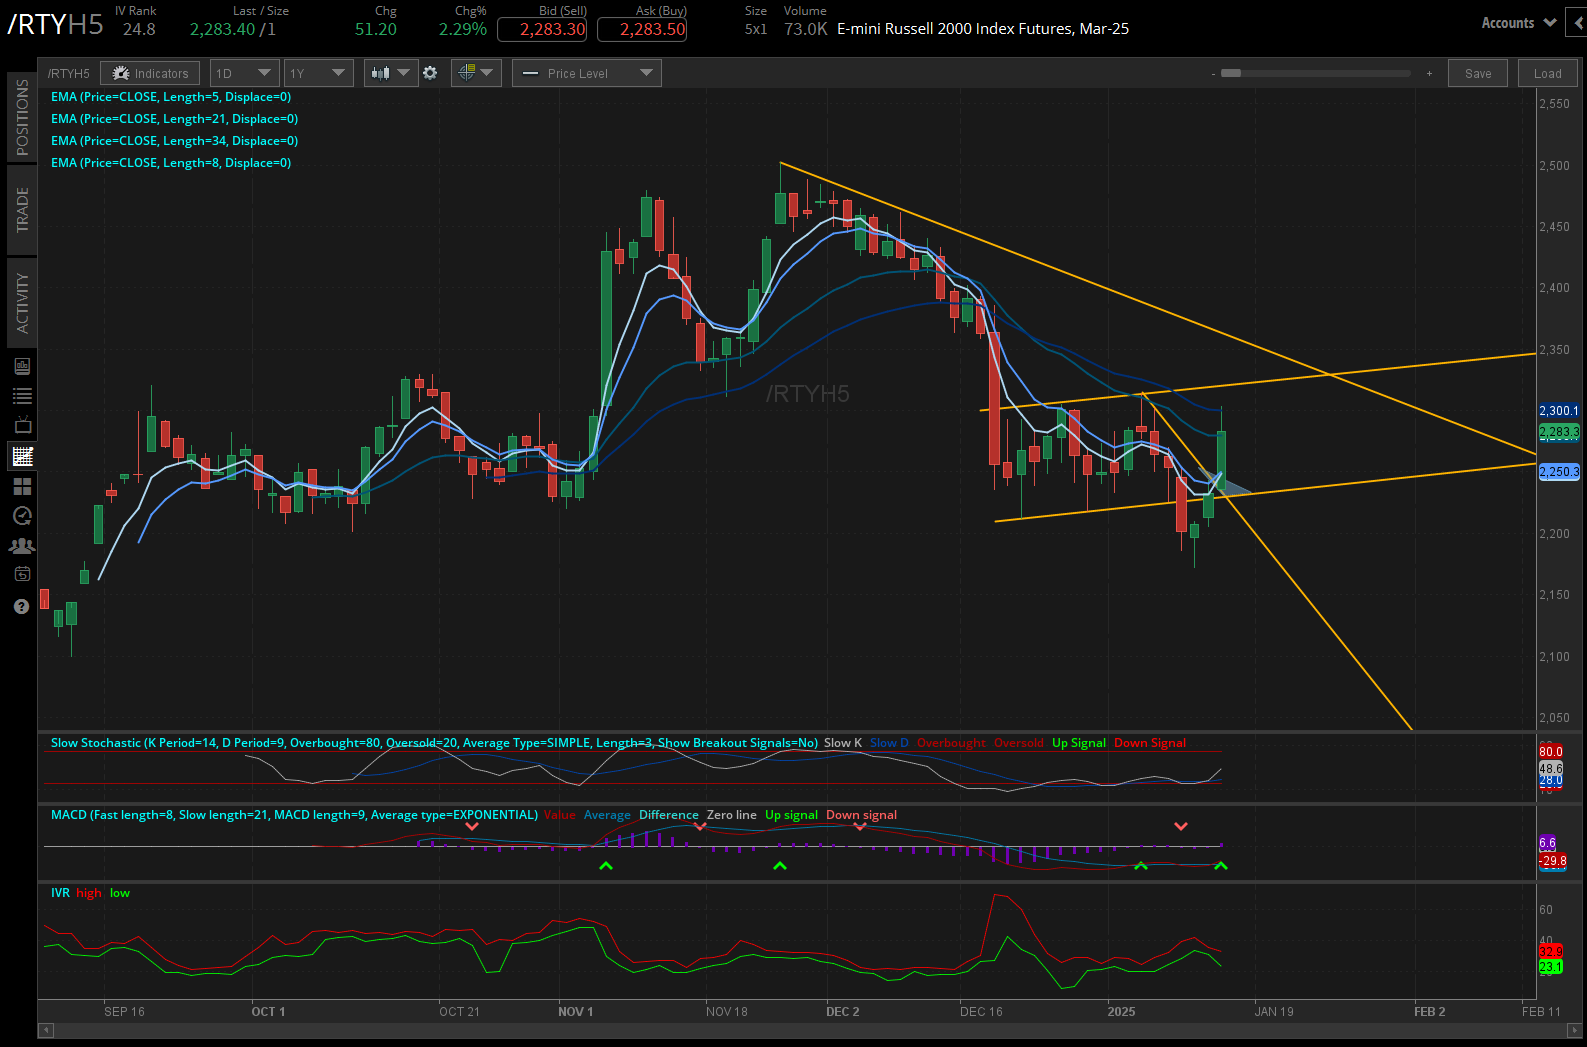
Task: Open the Indicators panel
Action: point(150,73)
